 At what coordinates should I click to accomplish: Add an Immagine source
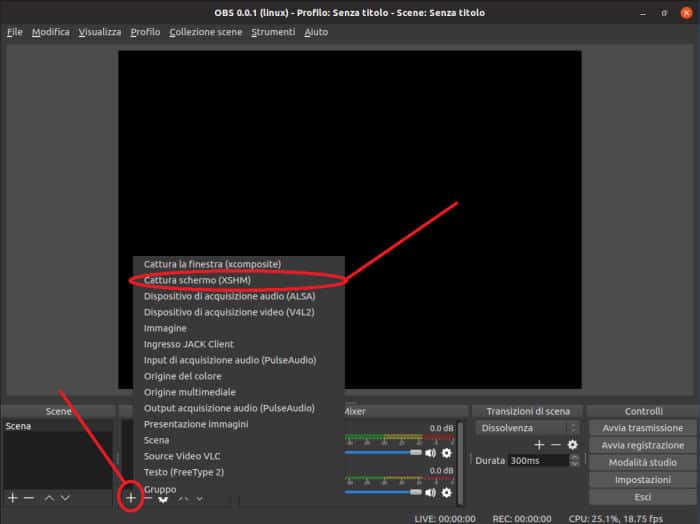click(239, 329)
